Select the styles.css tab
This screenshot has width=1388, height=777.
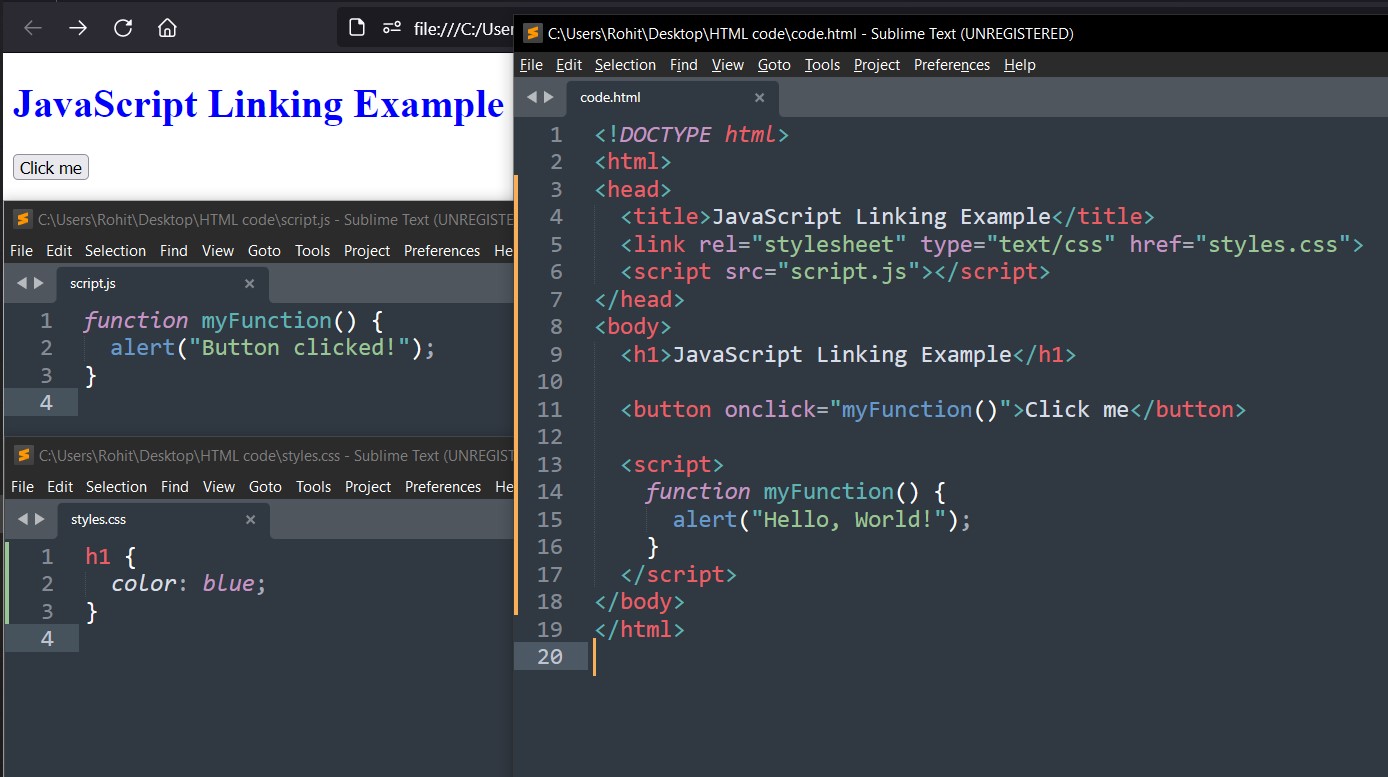(x=98, y=519)
